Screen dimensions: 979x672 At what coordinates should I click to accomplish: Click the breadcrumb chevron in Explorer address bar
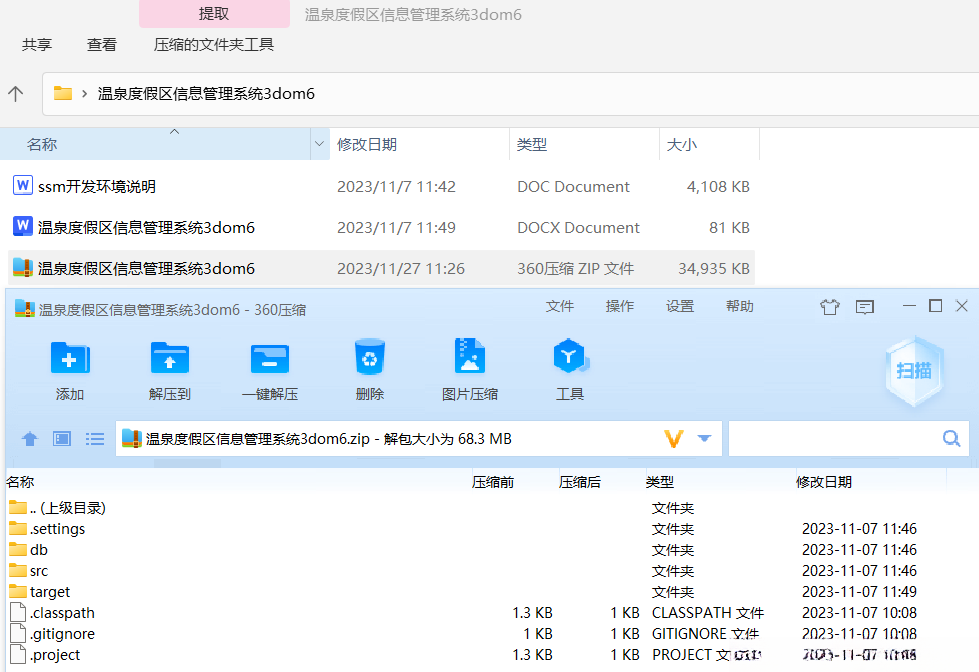pyautogui.click(x=84, y=94)
